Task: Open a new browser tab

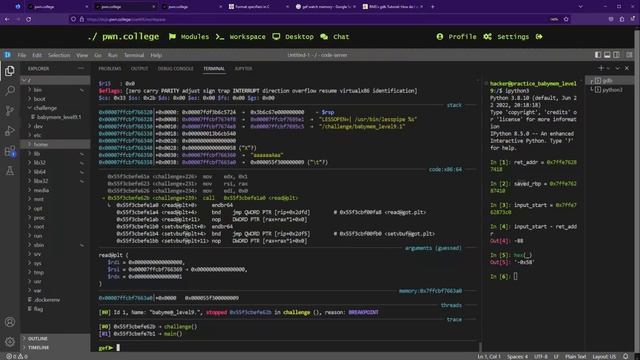Action: pyautogui.click(x=433, y=7)
